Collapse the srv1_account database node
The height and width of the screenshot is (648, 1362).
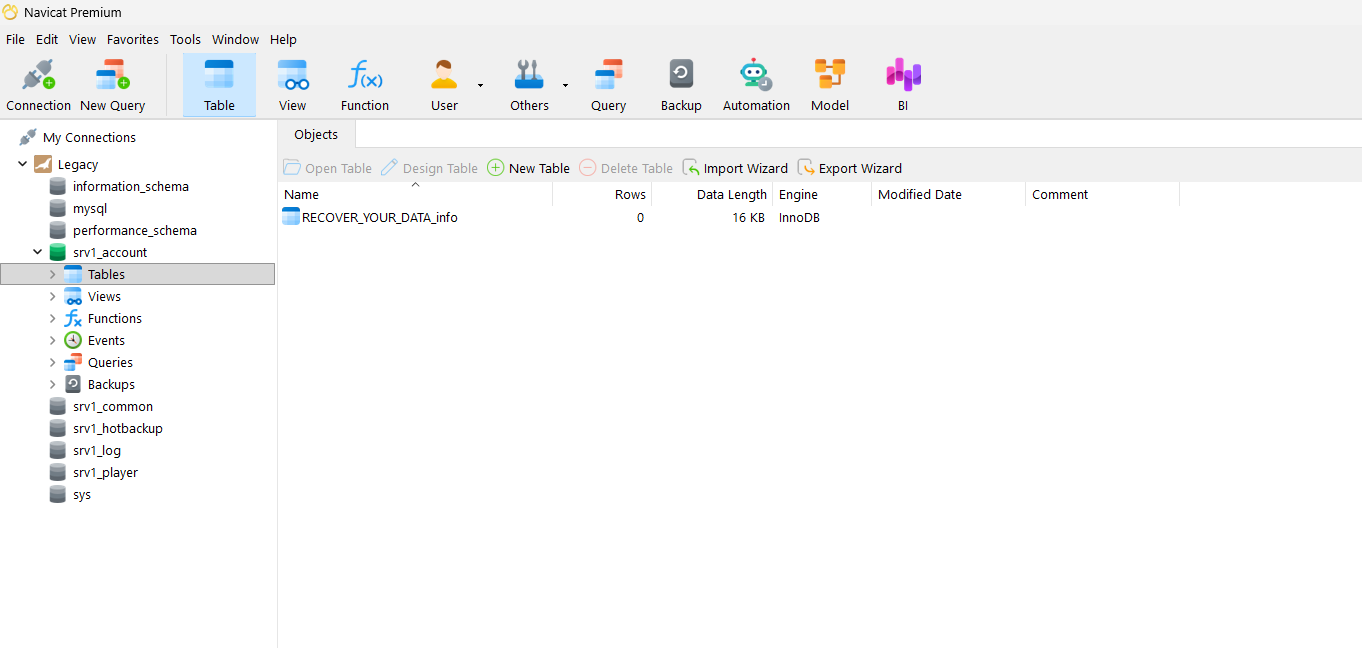coord(38,252)
